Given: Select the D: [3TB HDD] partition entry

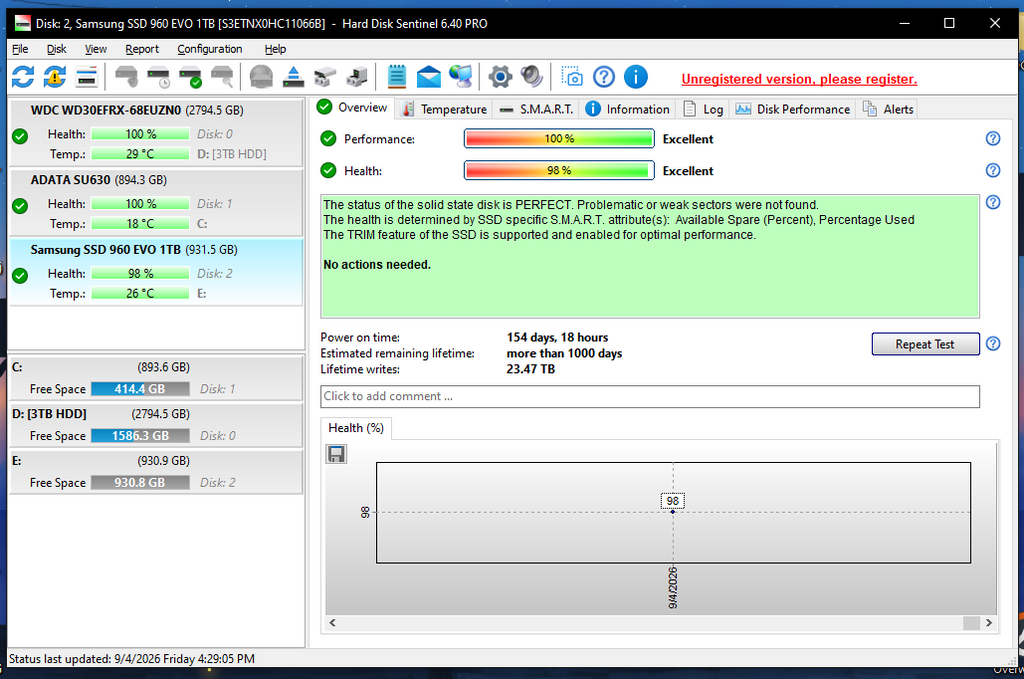Looking at the screenshot, I should click(x=155, y=425).
